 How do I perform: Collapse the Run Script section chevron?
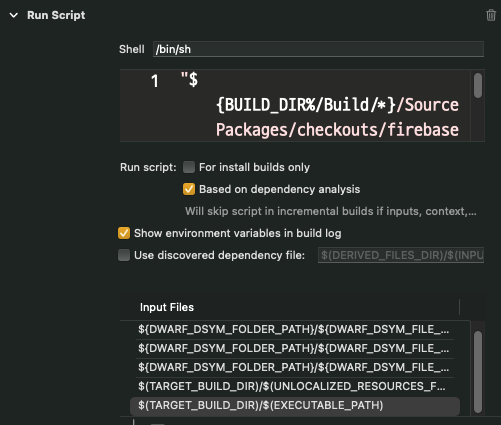14,15
